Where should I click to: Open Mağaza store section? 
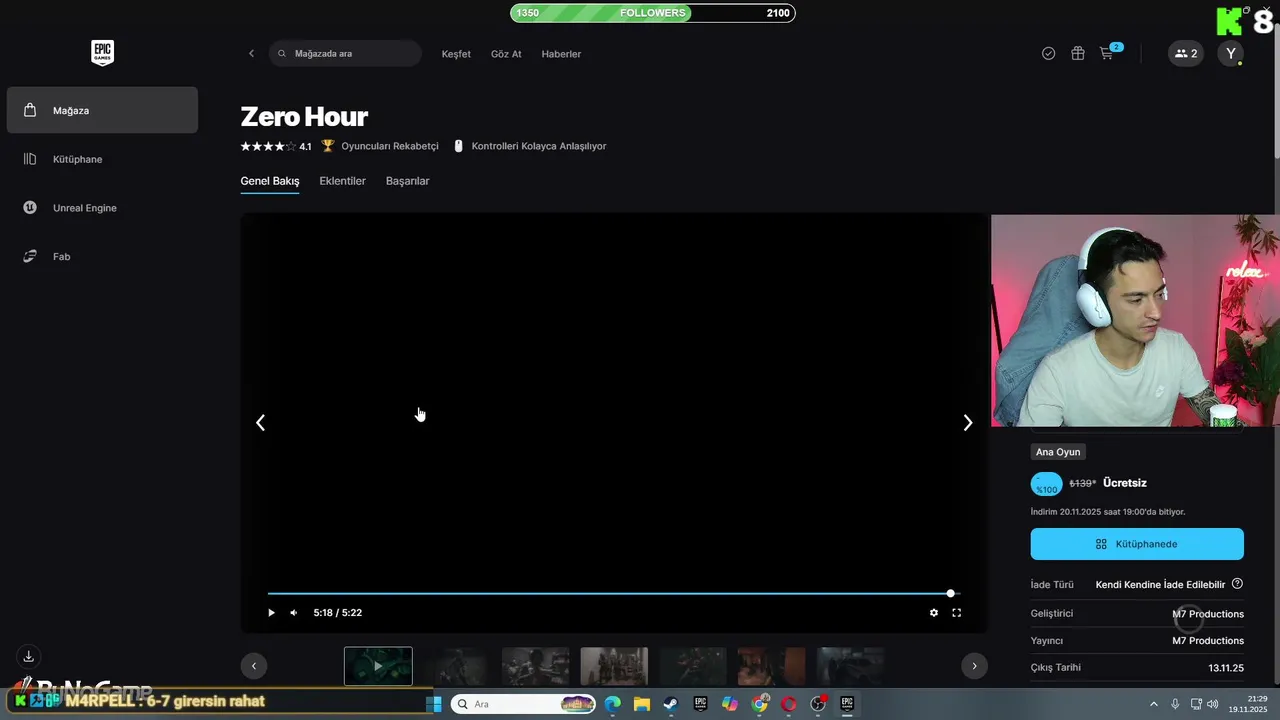pyautogui.click(x=102, y=110)
